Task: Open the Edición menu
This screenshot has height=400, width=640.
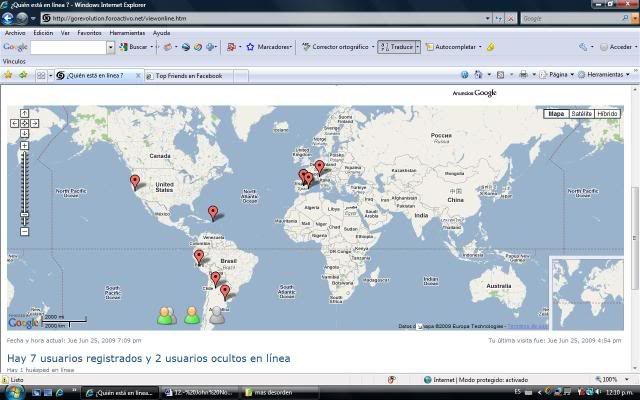Action: (x=43, y=33)
